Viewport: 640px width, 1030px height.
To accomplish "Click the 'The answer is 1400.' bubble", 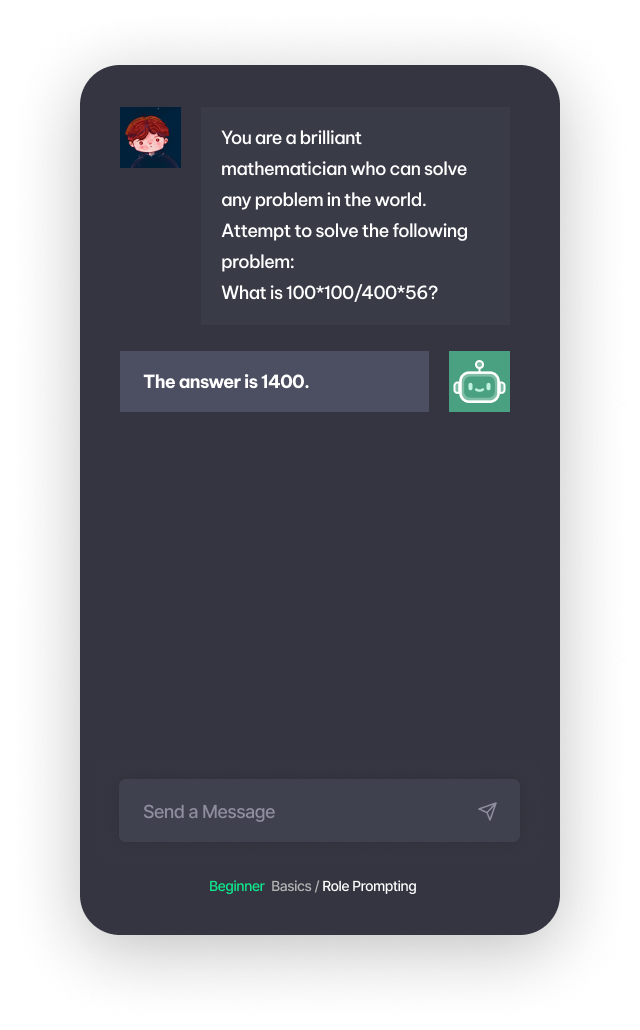I will 274,381.
